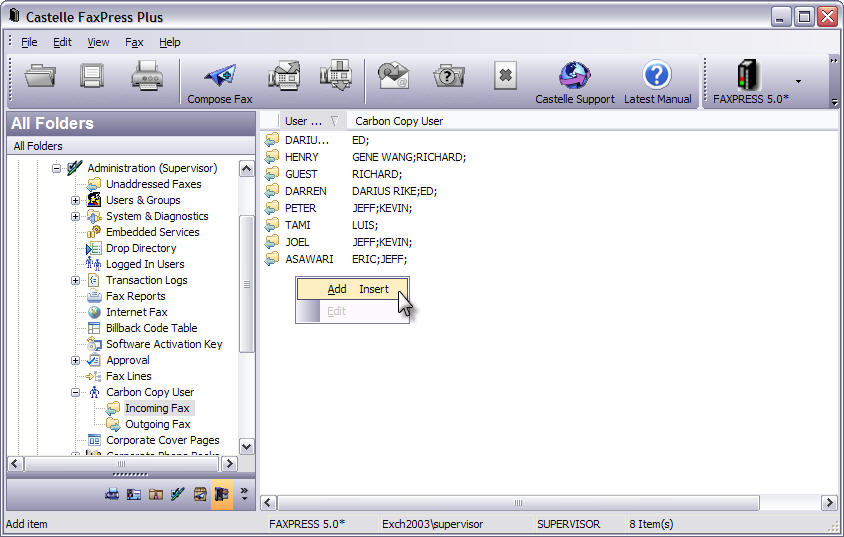Click the Compose Fax paper plane button
The width and height of the screenshot is (844, 537).
220,82
